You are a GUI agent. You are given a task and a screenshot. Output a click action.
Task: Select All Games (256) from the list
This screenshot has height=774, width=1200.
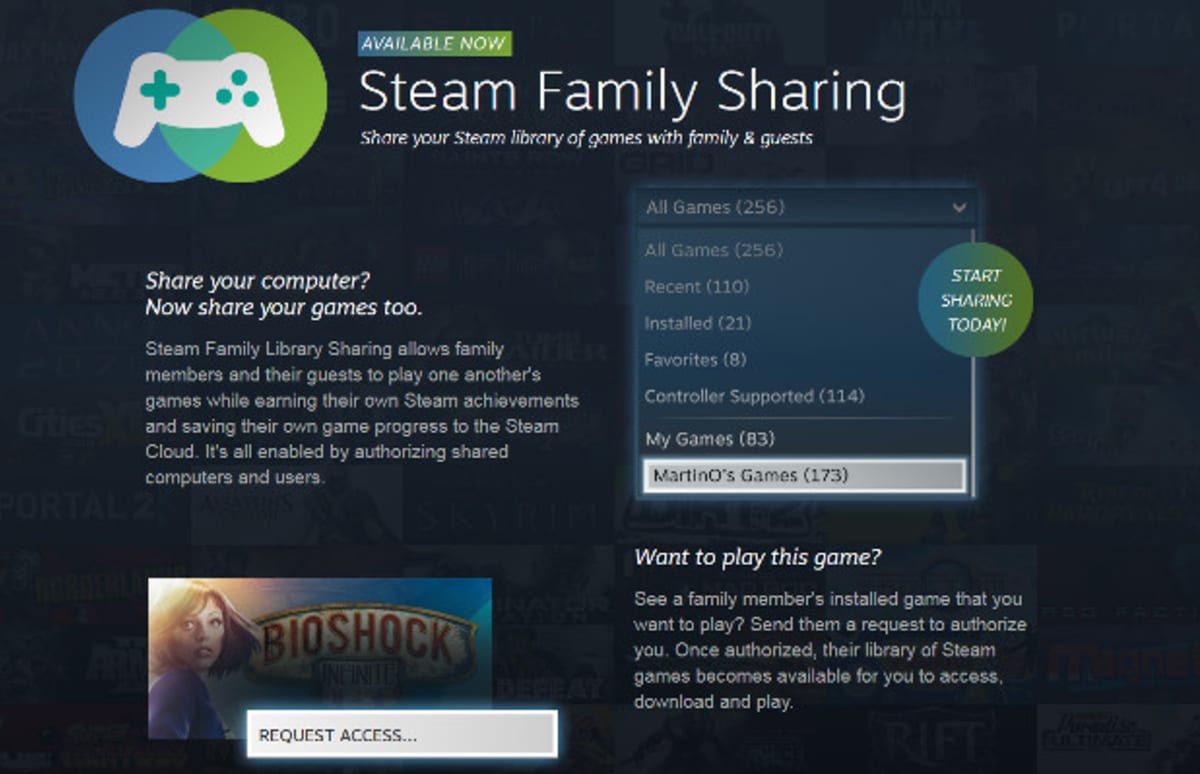point(714,250)
